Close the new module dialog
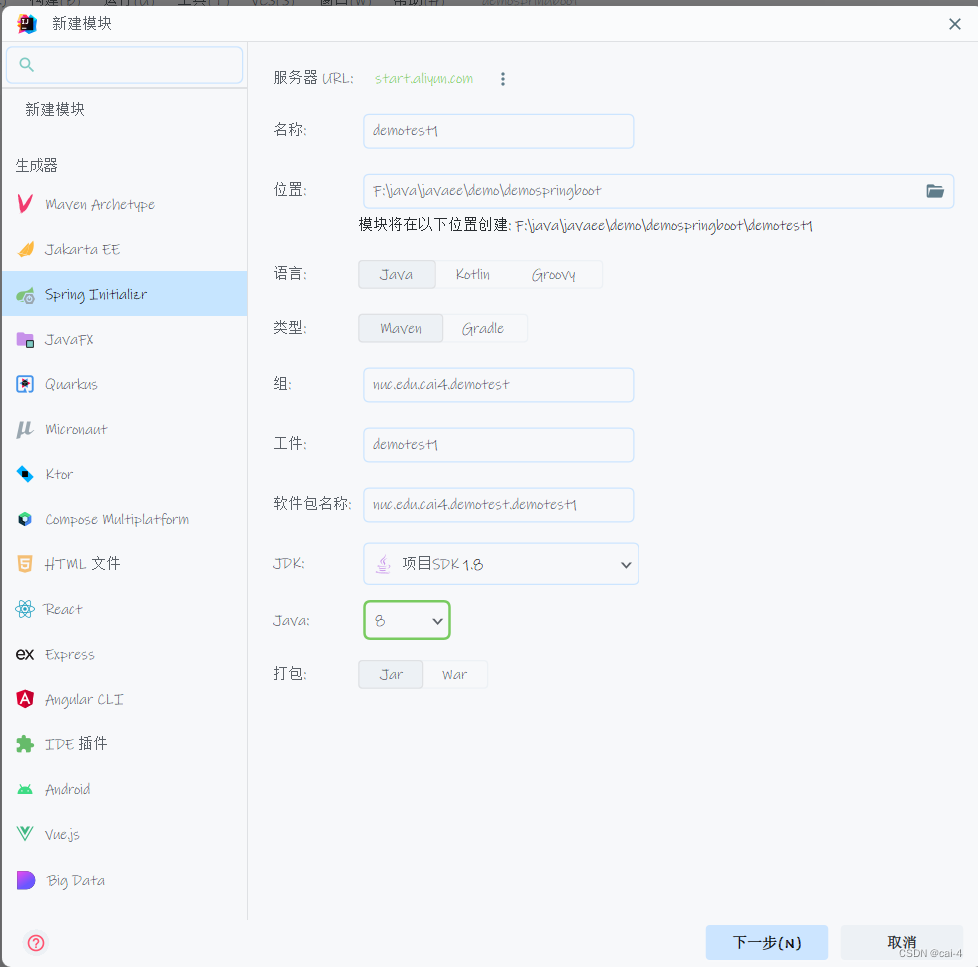 pos(954,24)
